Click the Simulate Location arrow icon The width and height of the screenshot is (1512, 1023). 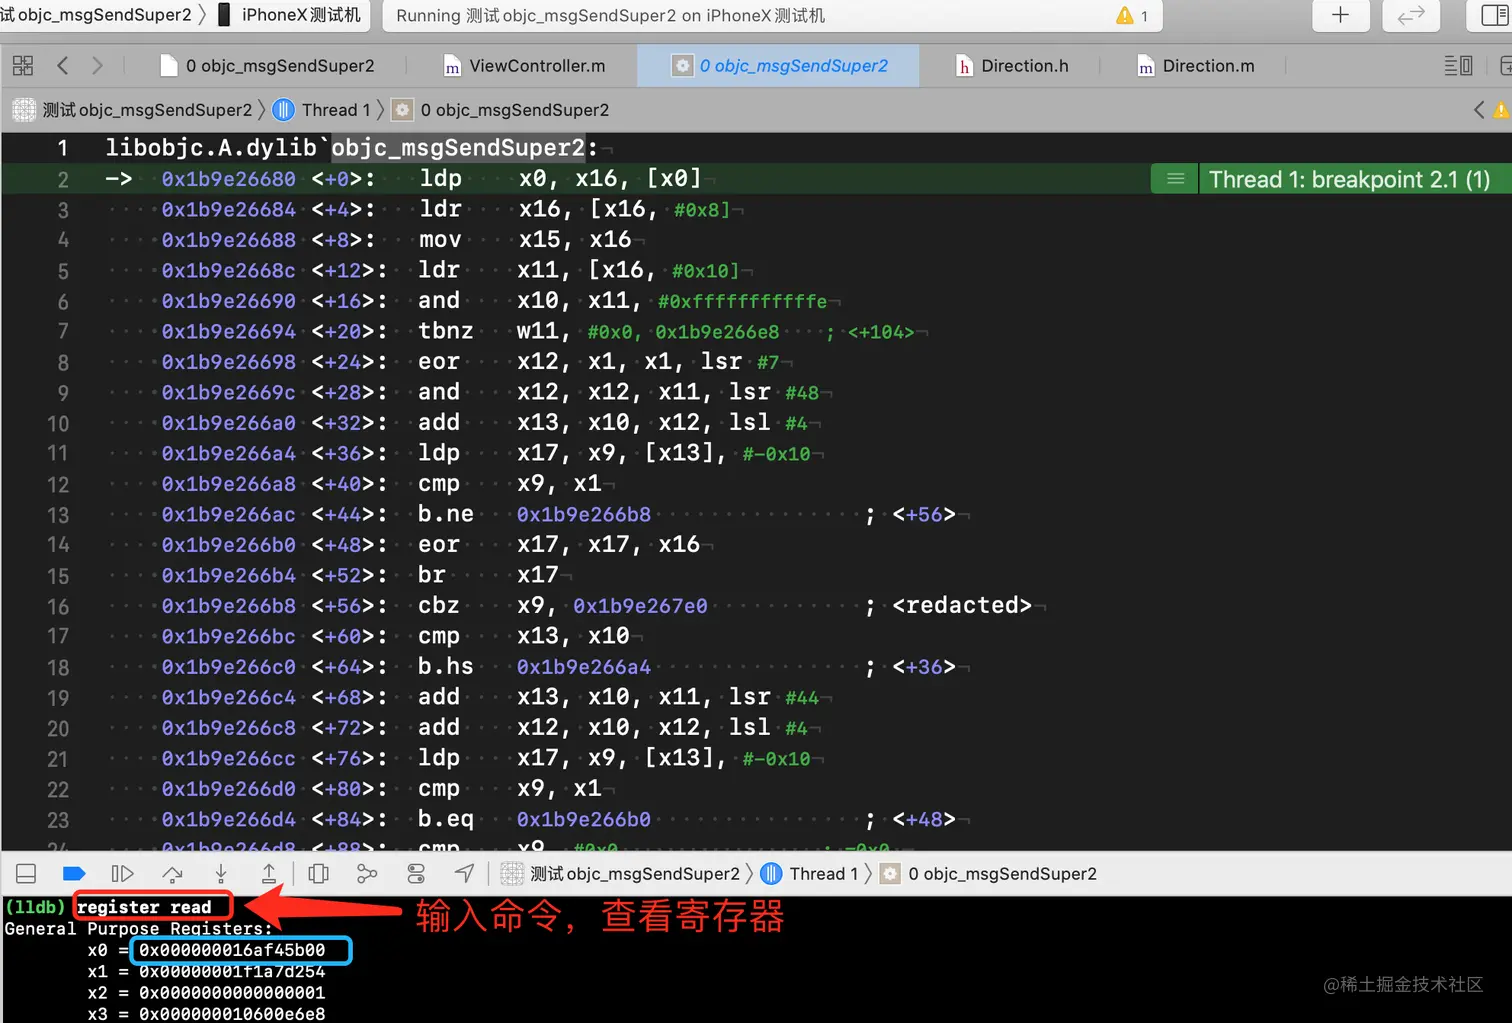(x=464, y=874)
